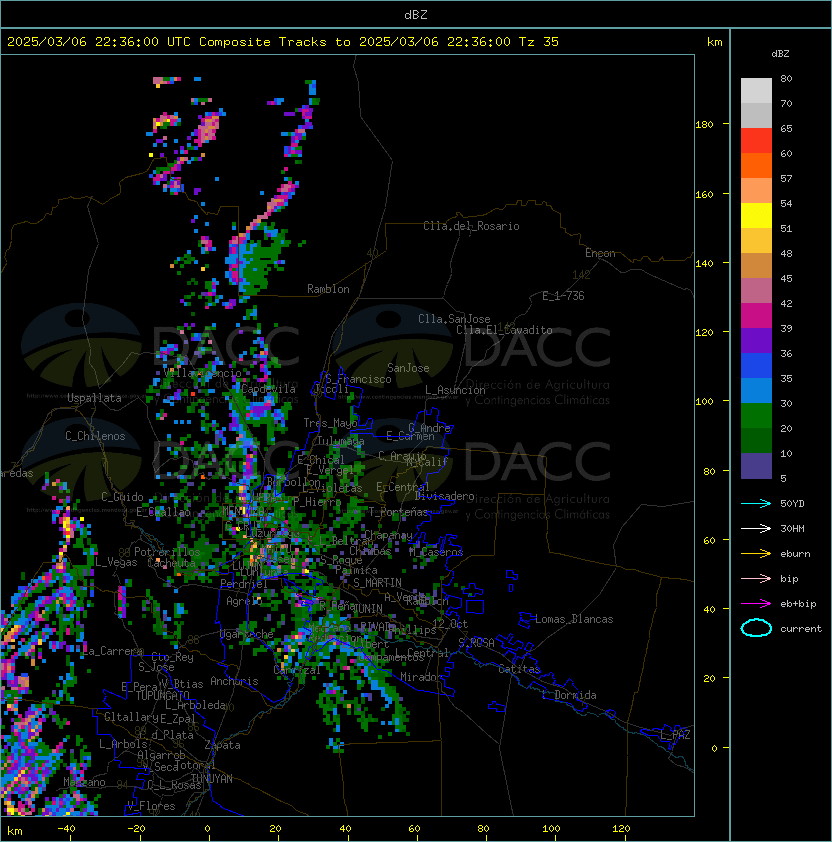Pick the bright green swatch in dBZ scale

click(756, 415)
